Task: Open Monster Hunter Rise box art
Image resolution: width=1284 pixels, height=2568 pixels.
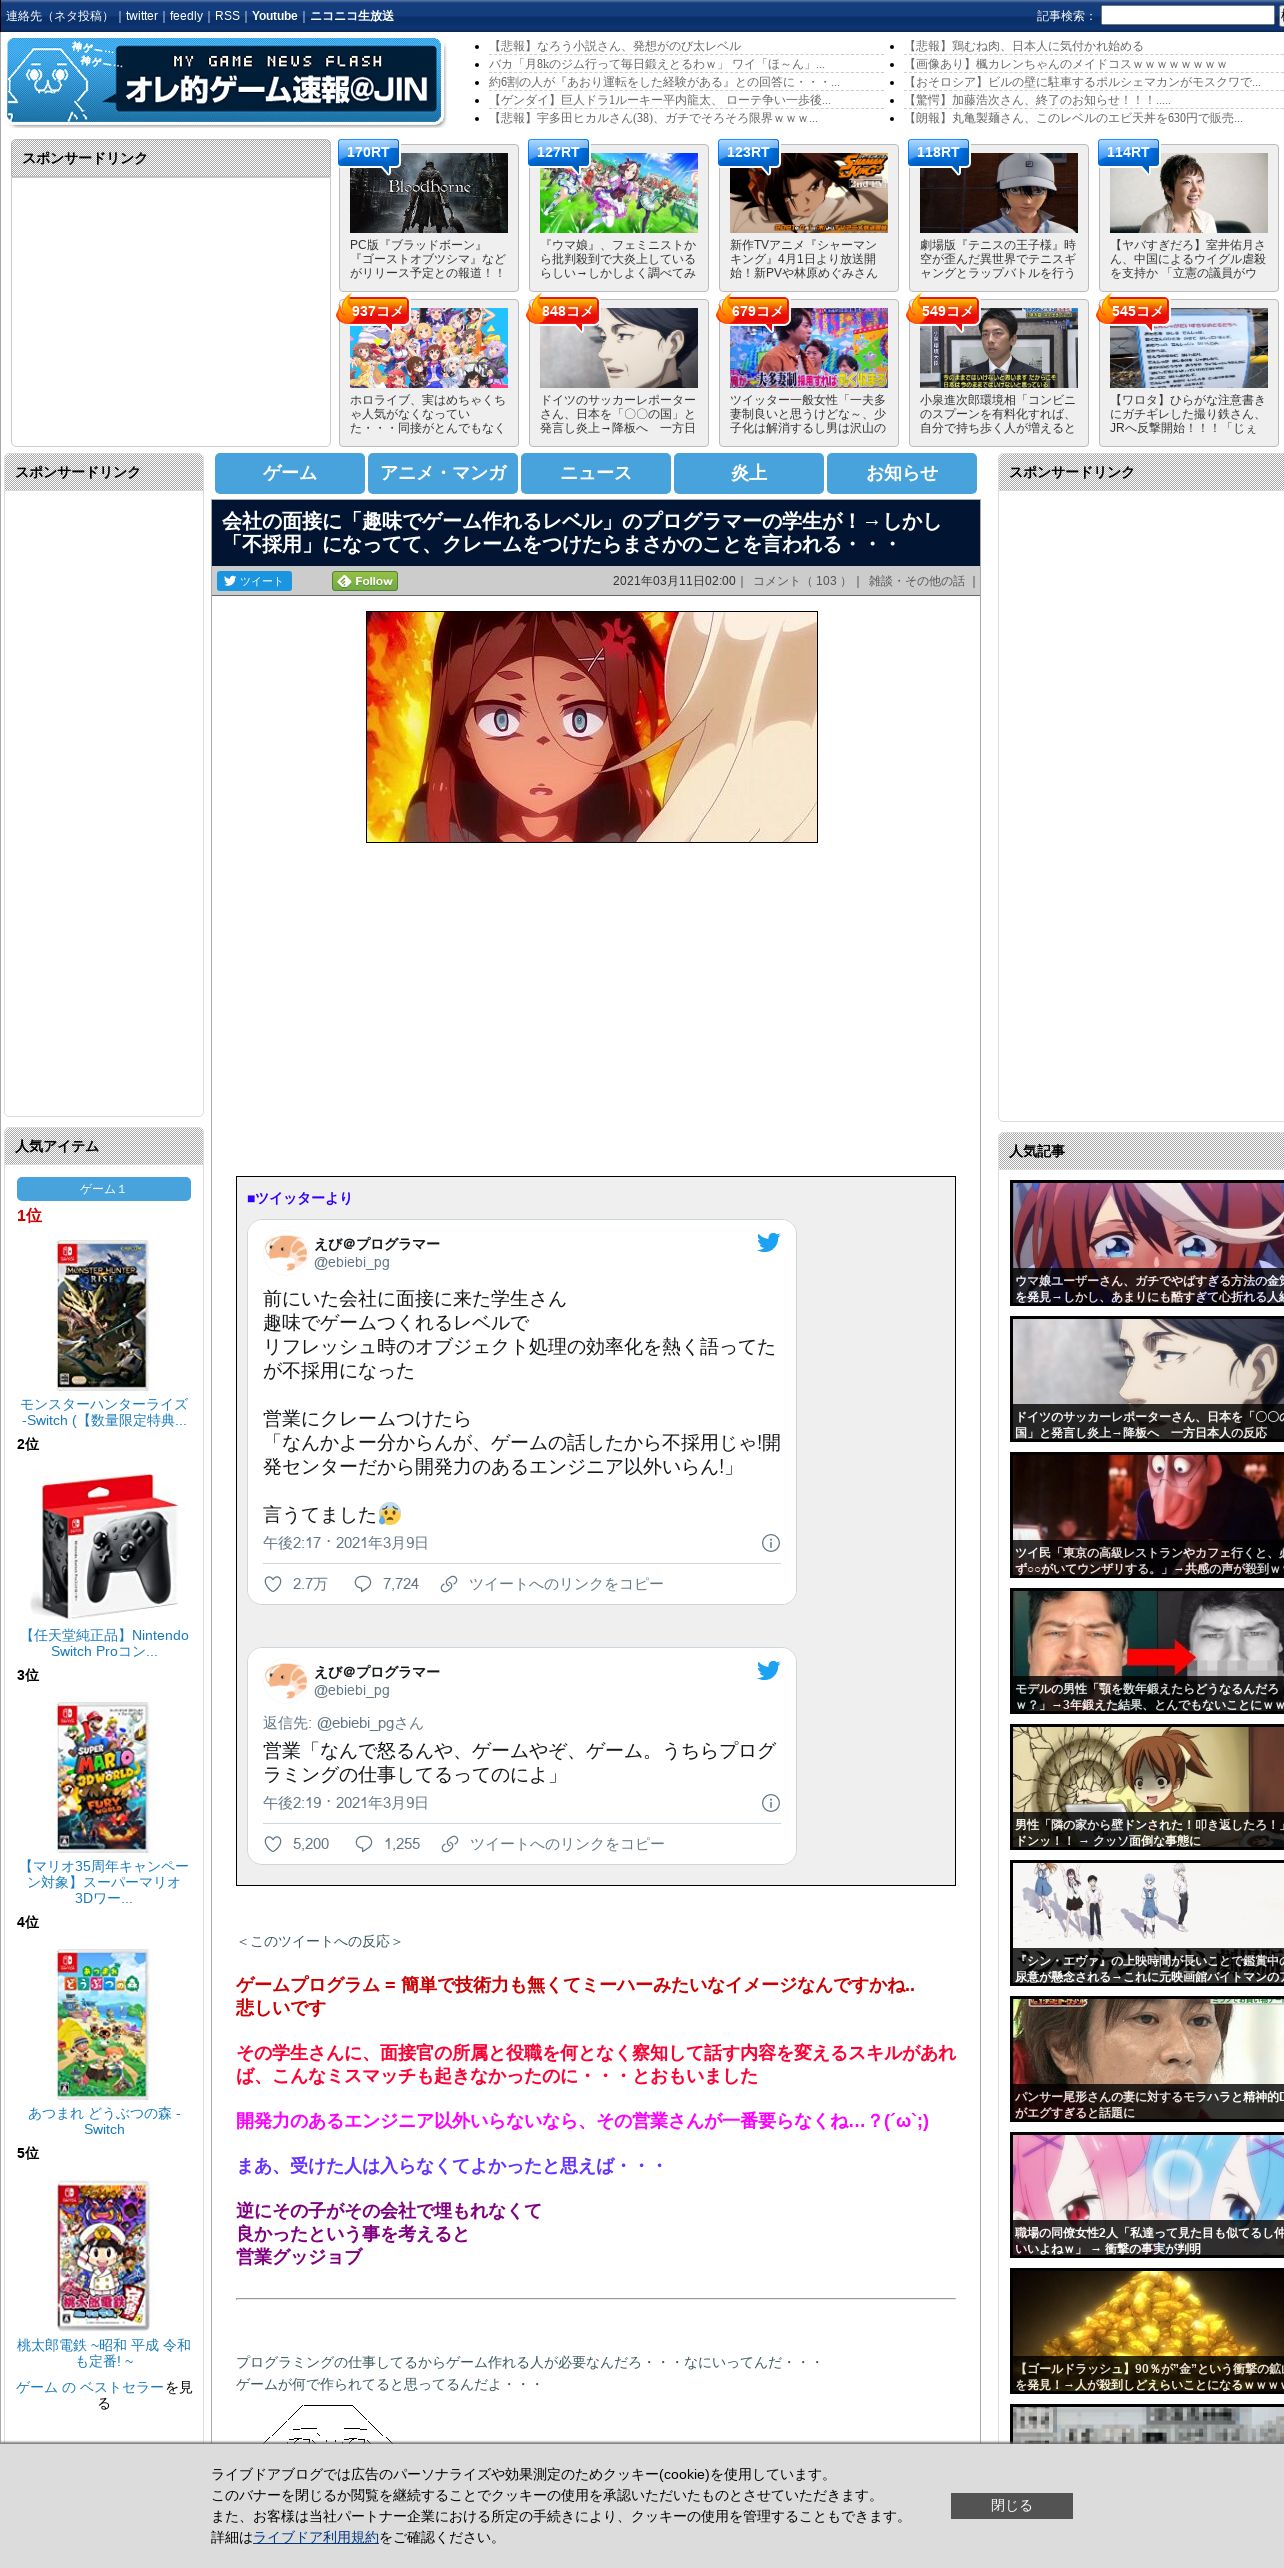Action: [x=102, y=1315]
